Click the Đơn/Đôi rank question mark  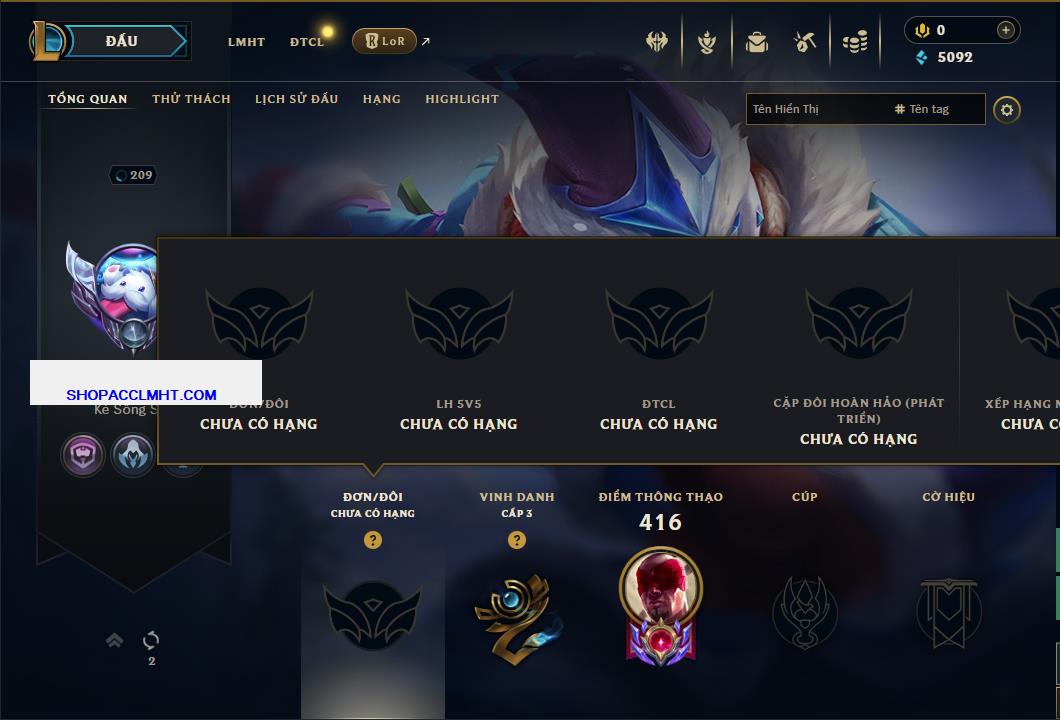click(x=372, y=539)
